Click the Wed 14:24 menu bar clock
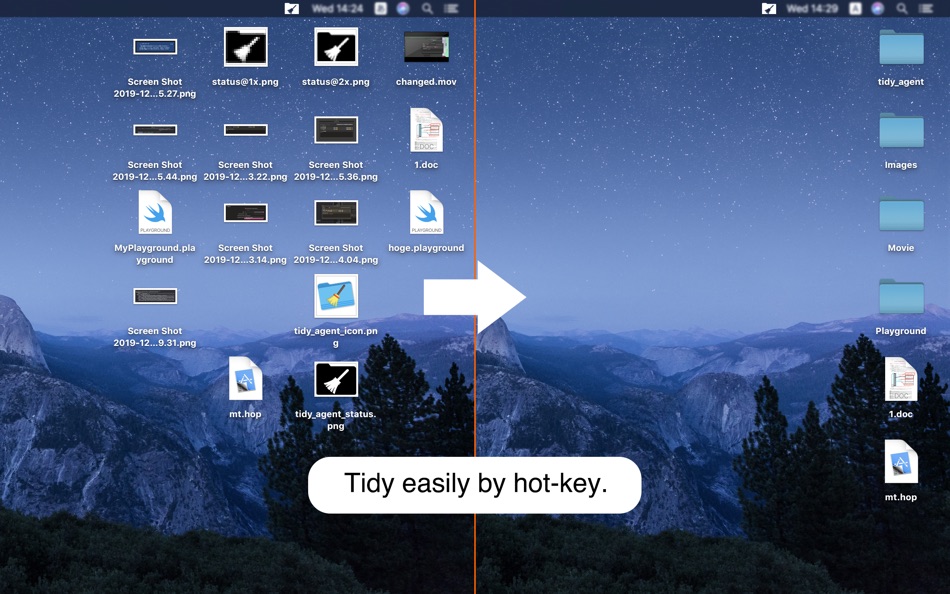950x594 pixels. point(337,8)
